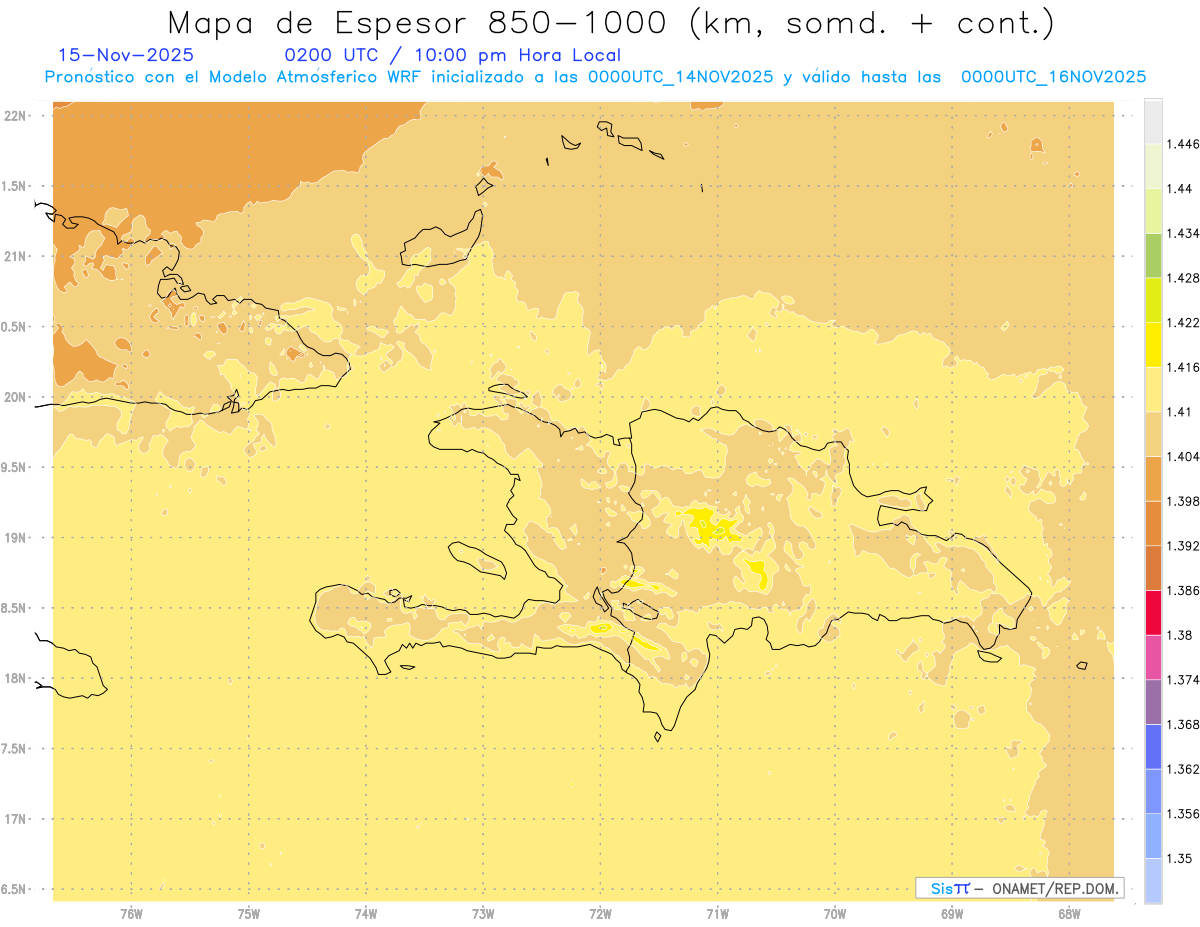Click the '0000UTC_16NOV2025' valid-until timestamp
The image size is (1200, 927).
click(x=1053, y=77)
